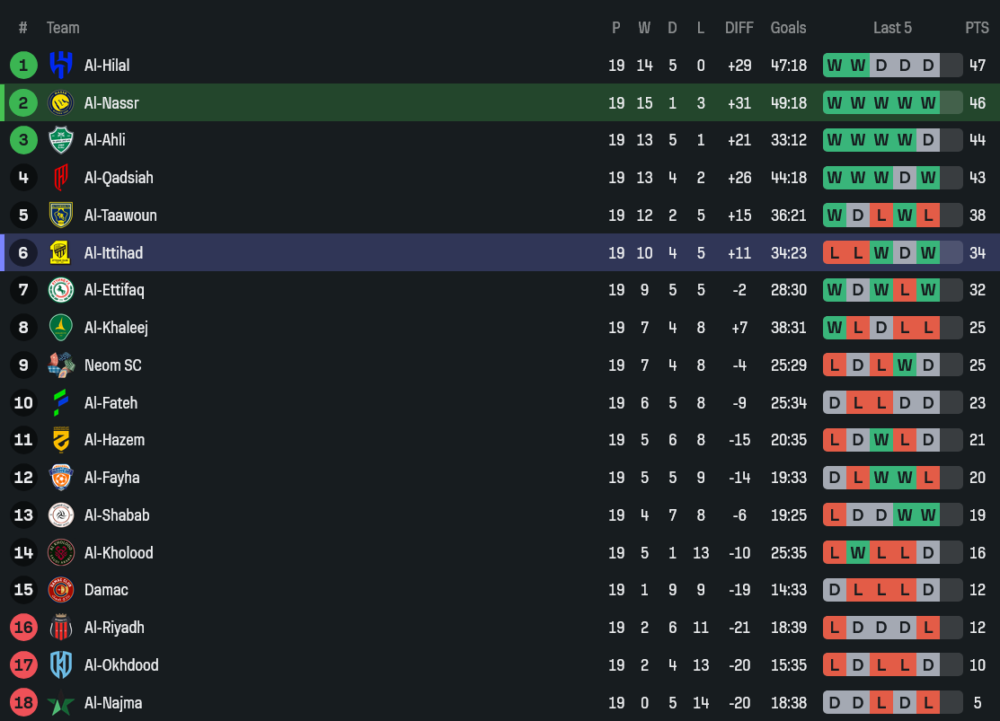The height and width of the screenshot is (721, 1000).
Task: Click the Al-Khaleej team name
Action: (116, 328)
